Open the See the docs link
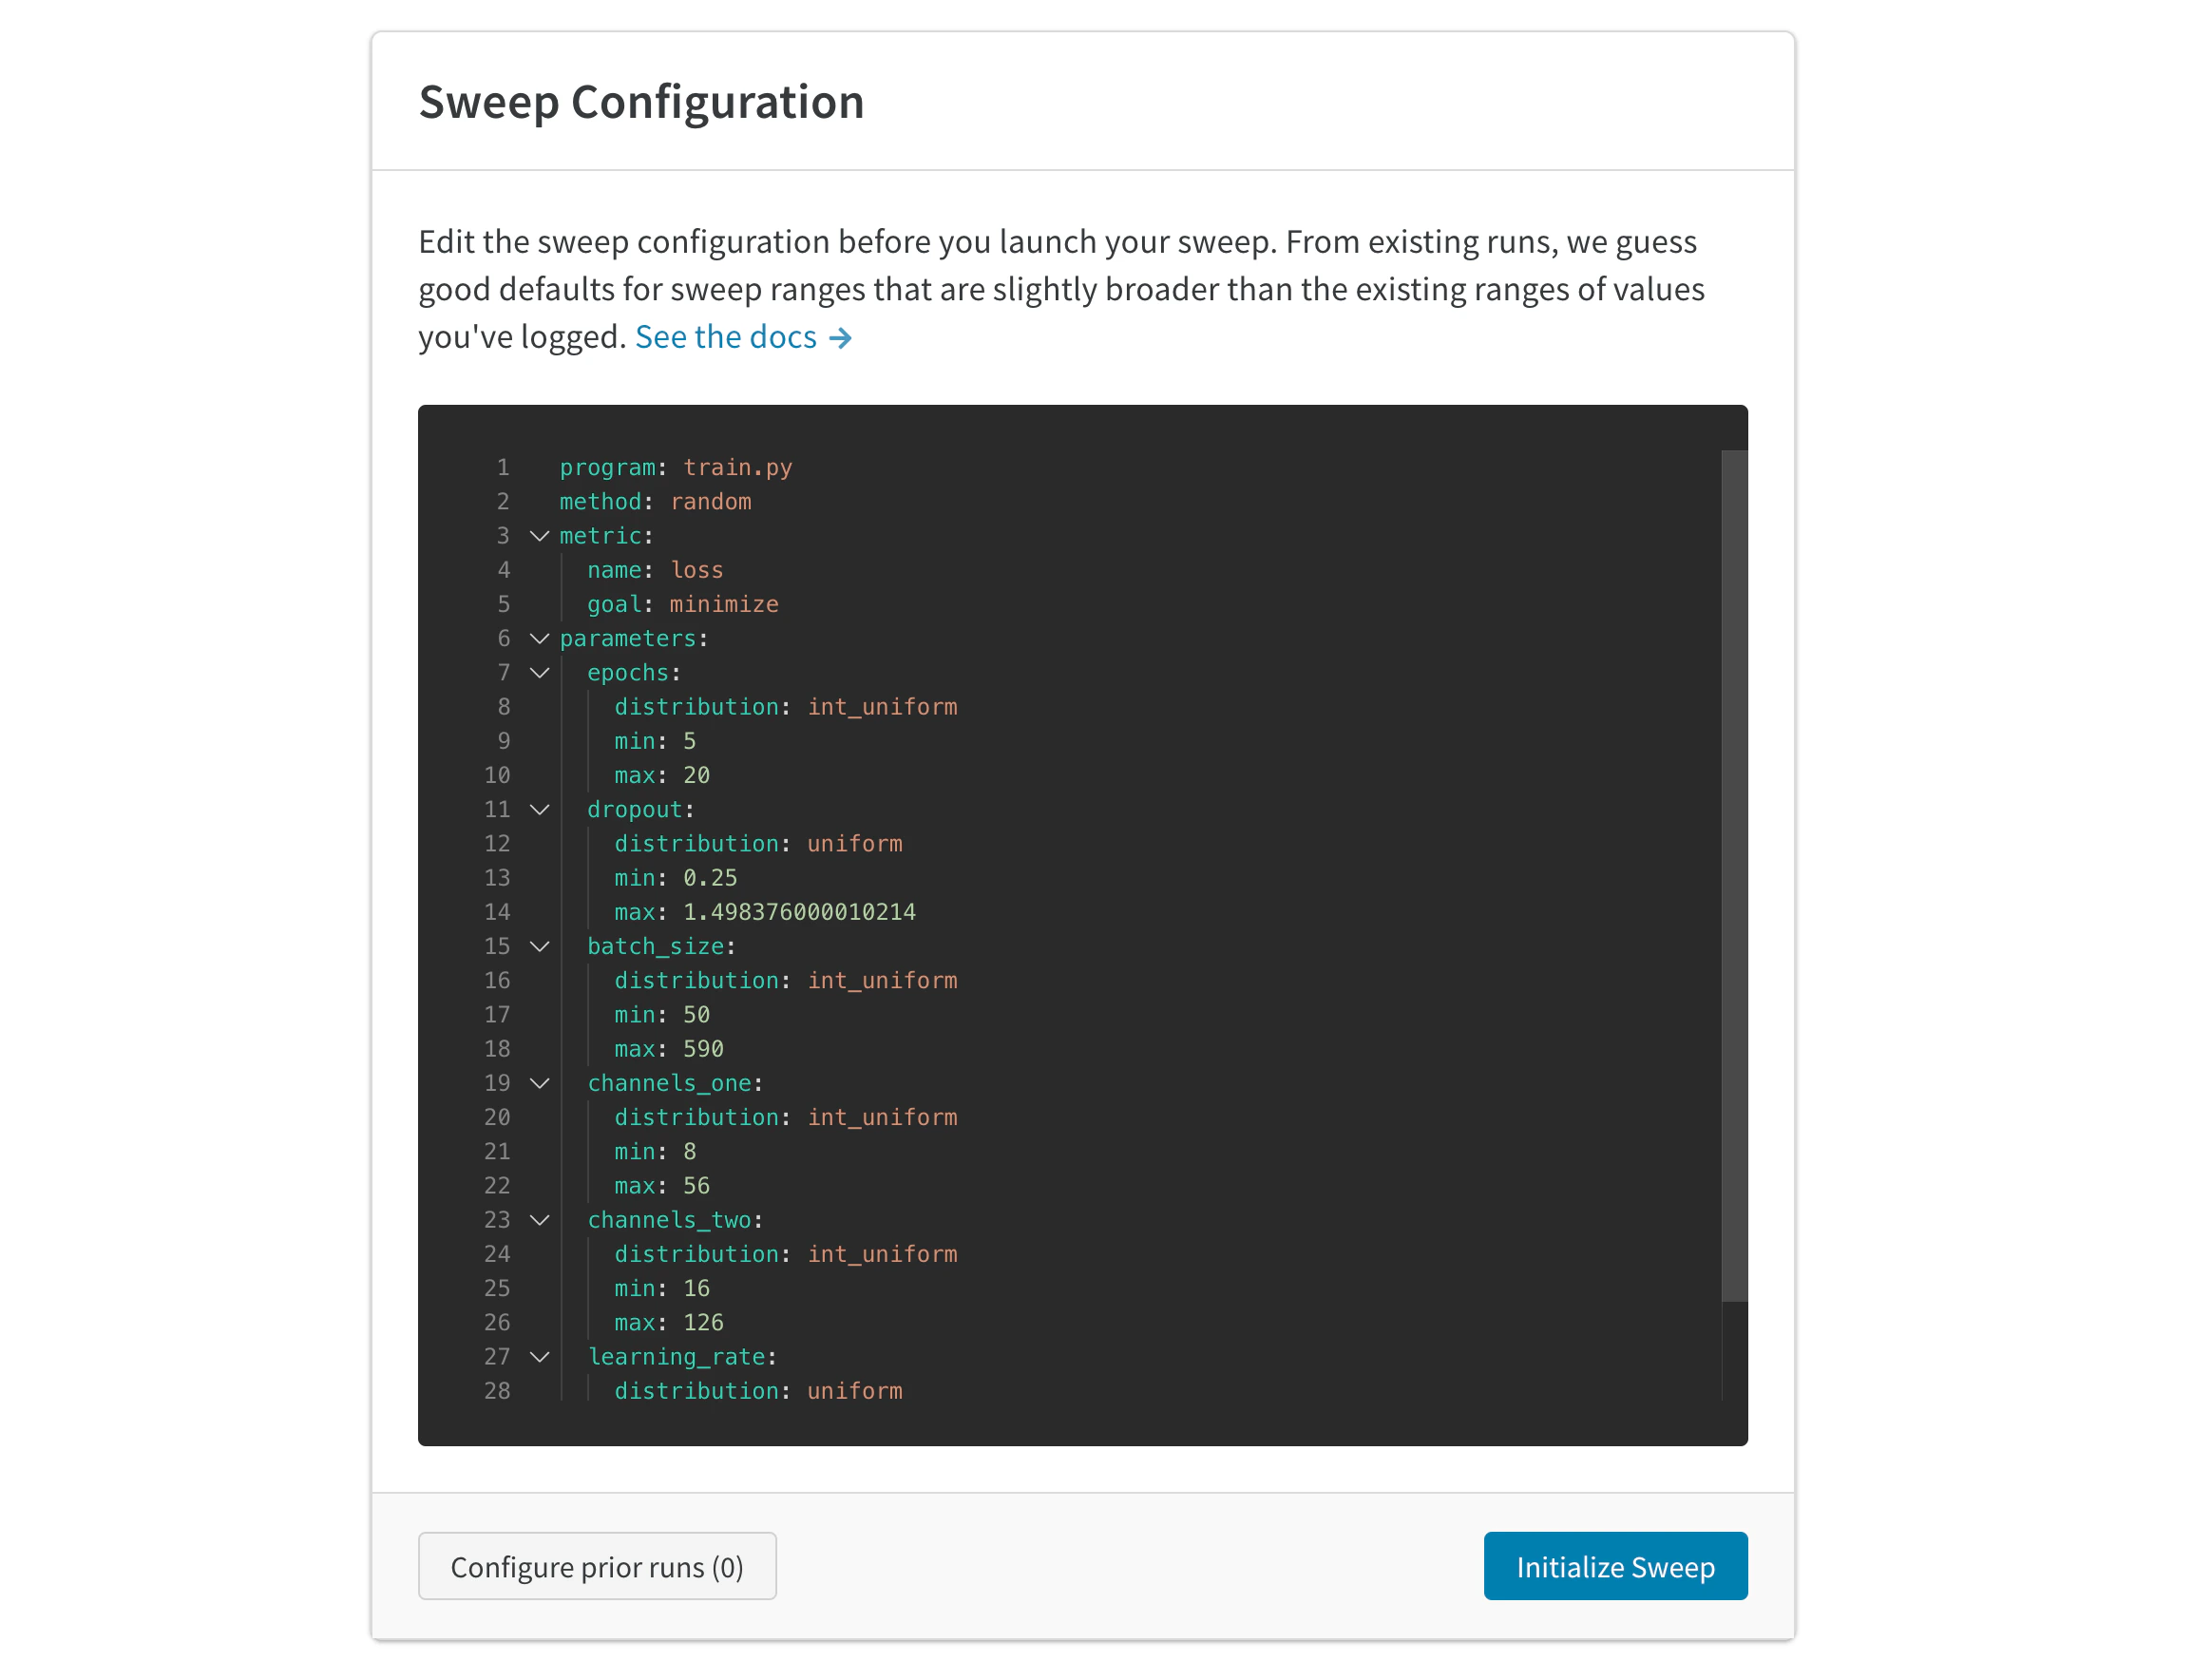Screen dimensions: 2193x1680 click(x=724, y=337)
